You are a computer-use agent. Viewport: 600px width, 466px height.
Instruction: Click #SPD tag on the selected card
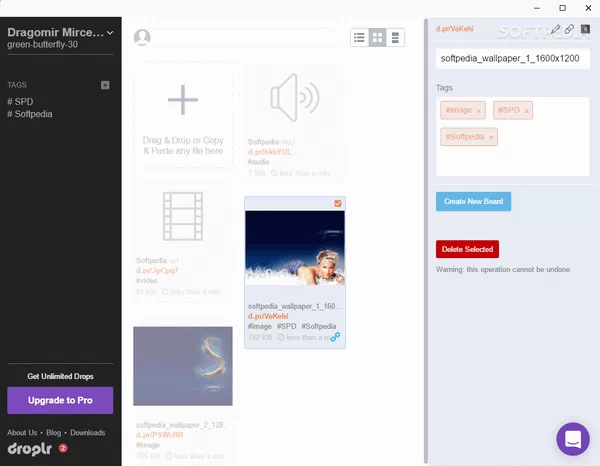[x=287, y=326]
